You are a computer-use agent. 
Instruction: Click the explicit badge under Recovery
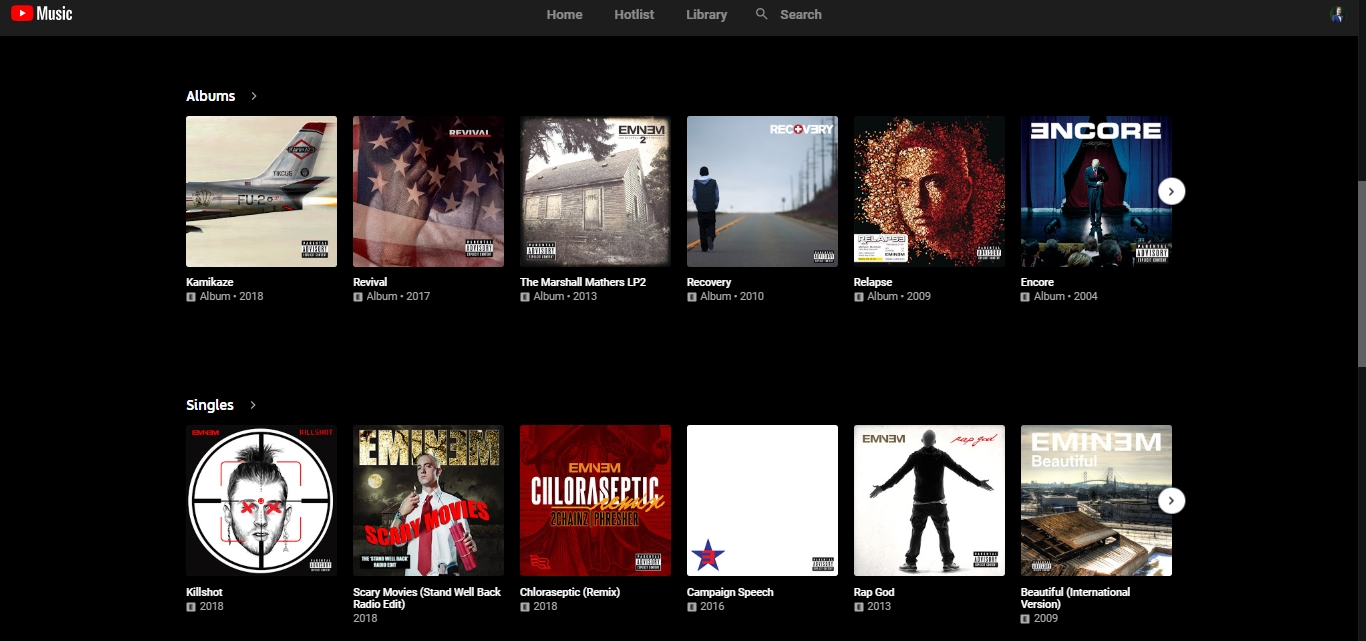(692, 297)
